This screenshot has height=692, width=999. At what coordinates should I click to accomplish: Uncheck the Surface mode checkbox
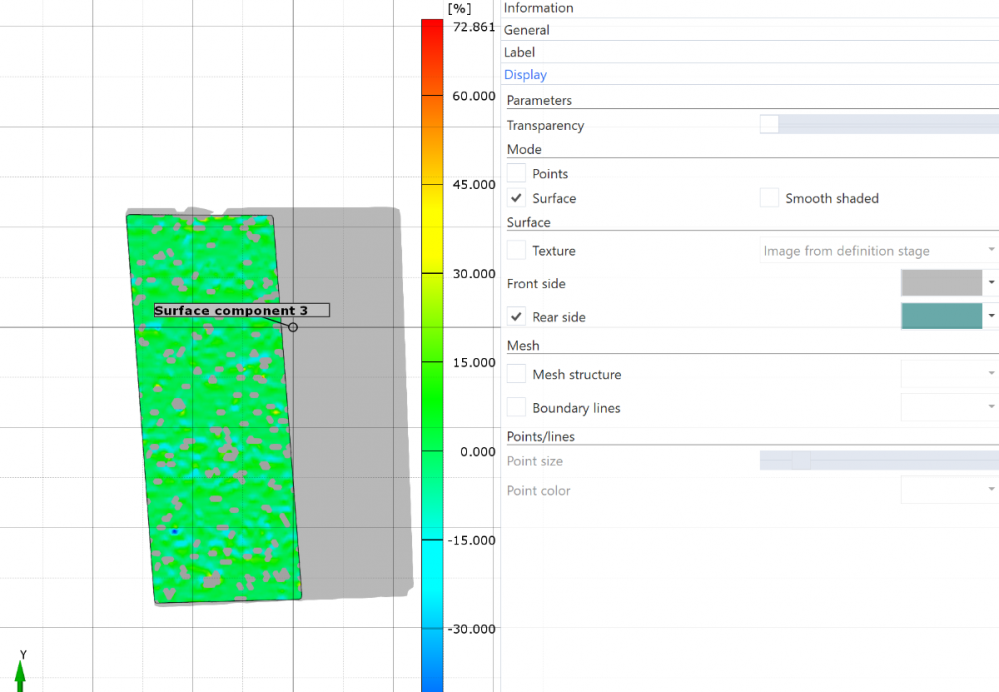coord(516,198)
